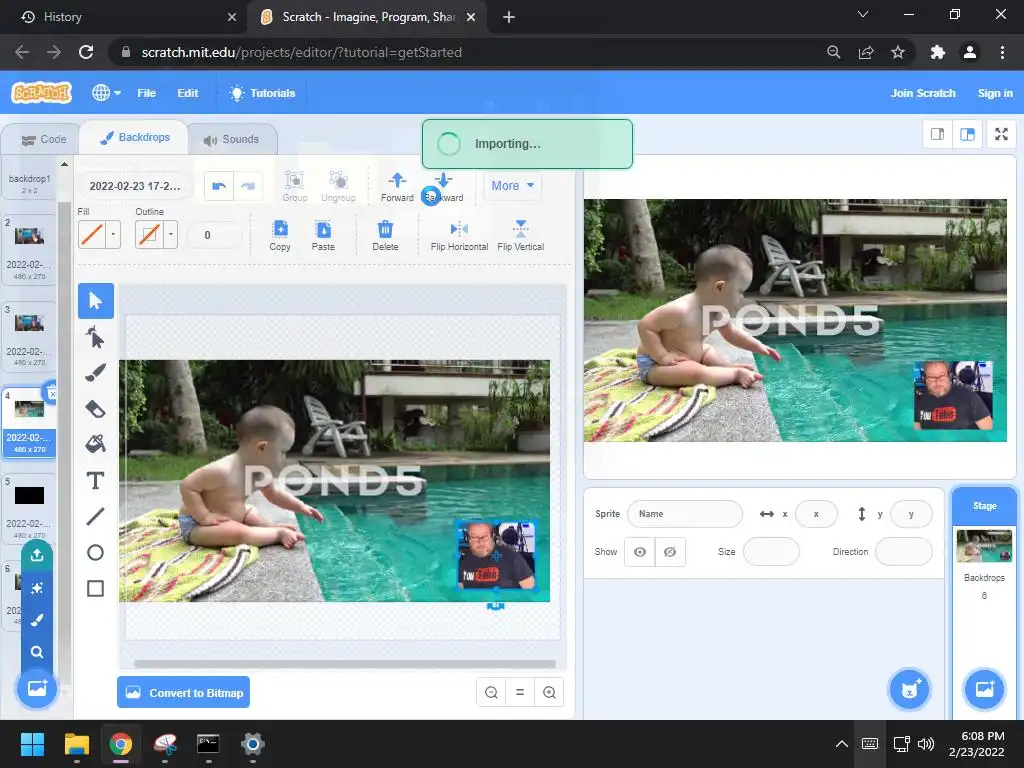Screen dimensions: 1024x768
Task: Click the outline width field
Action: [213, 235]
